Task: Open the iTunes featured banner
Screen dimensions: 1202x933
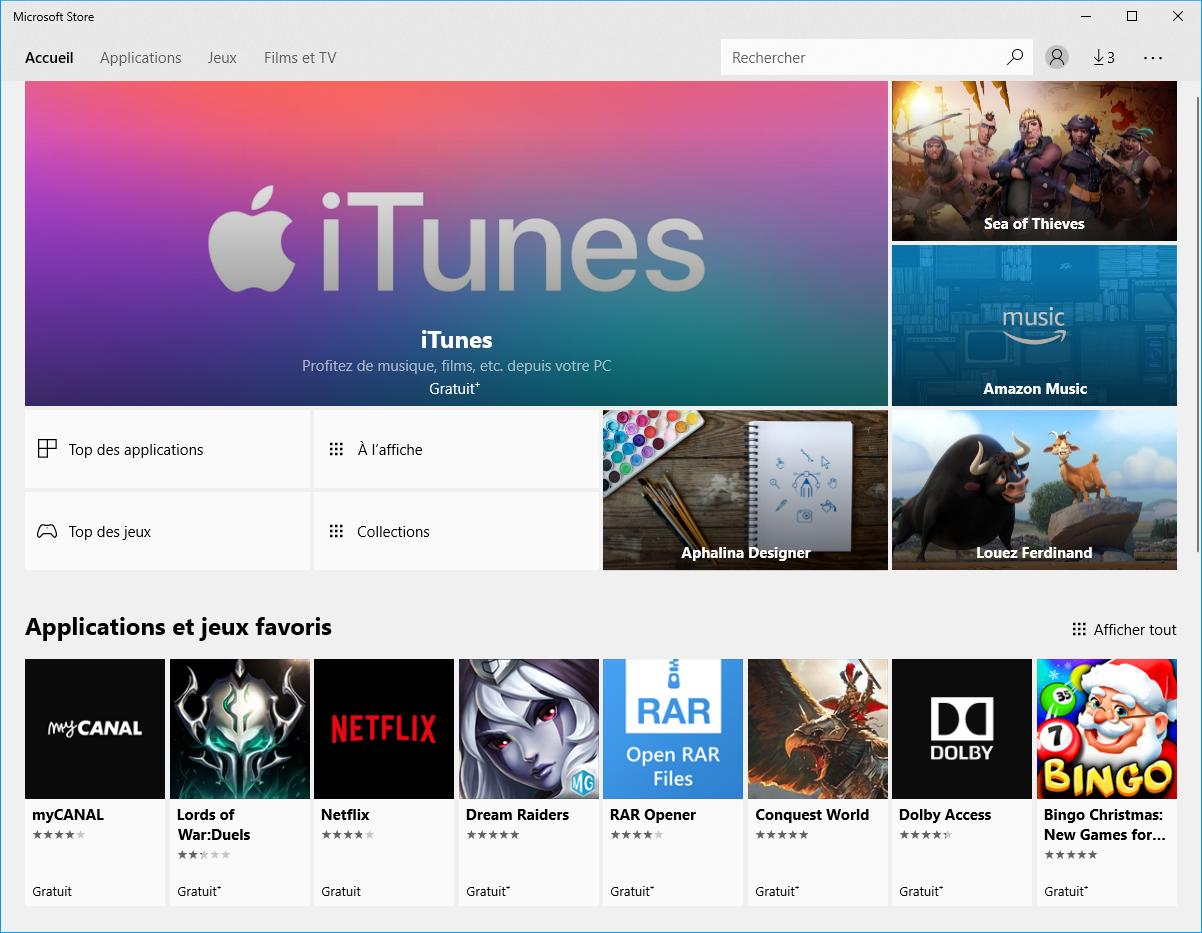Action: 456,243
